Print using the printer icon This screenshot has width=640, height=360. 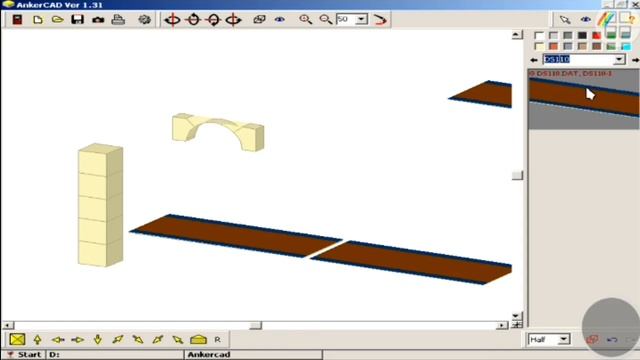pyautogui.click(x=118, y=19)
